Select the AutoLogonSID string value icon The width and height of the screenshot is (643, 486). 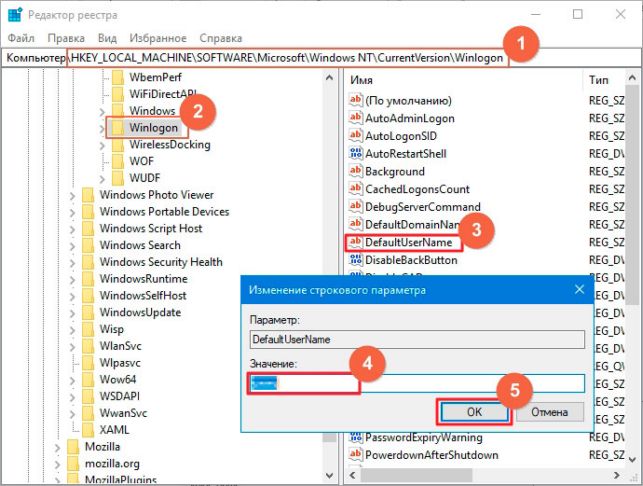(356, 136)
